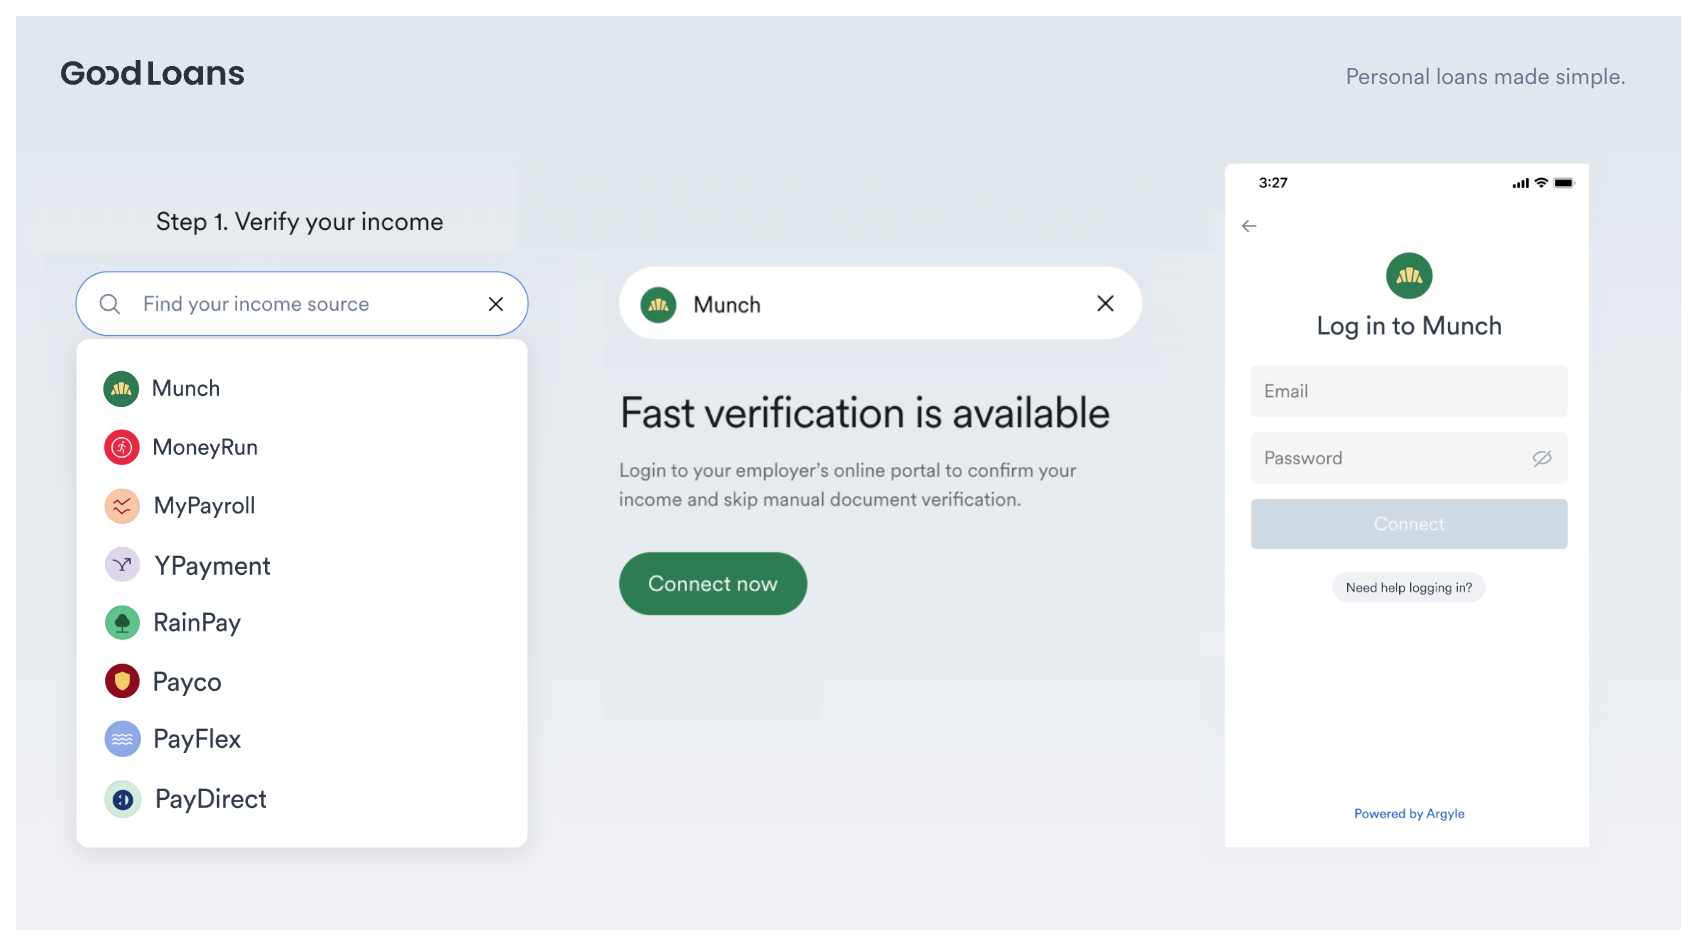This screenshot has height=946, width=1697.
Task: Click the back arrow on the phone screen
Action: click(1249, 226)
